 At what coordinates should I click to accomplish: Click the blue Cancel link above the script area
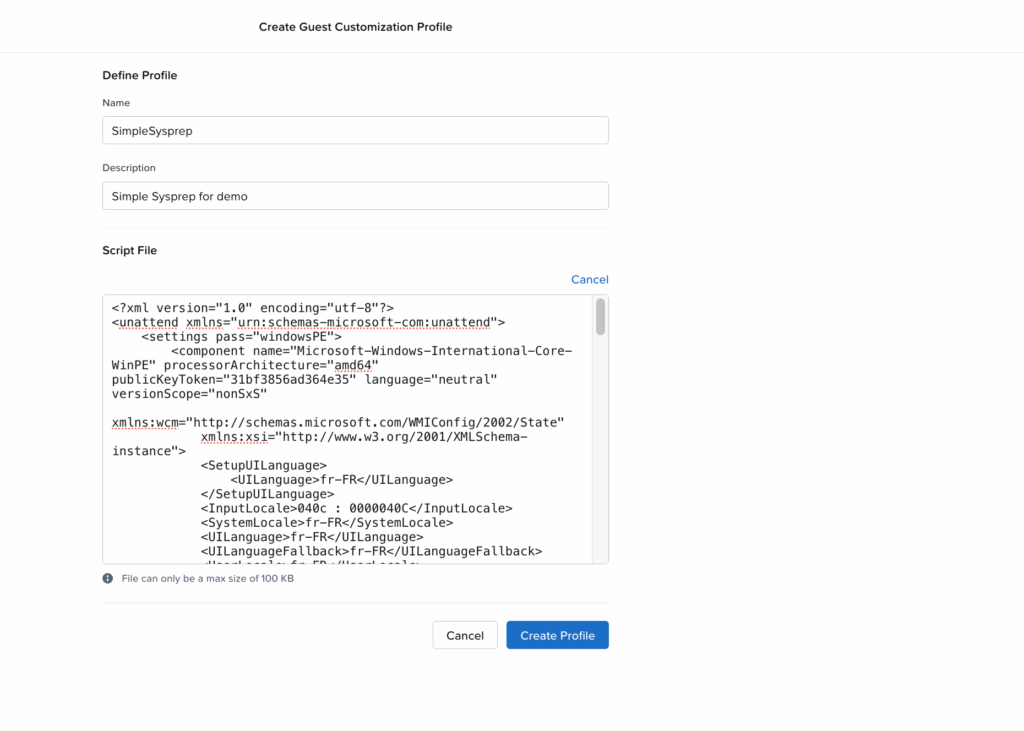coord(589,279)
